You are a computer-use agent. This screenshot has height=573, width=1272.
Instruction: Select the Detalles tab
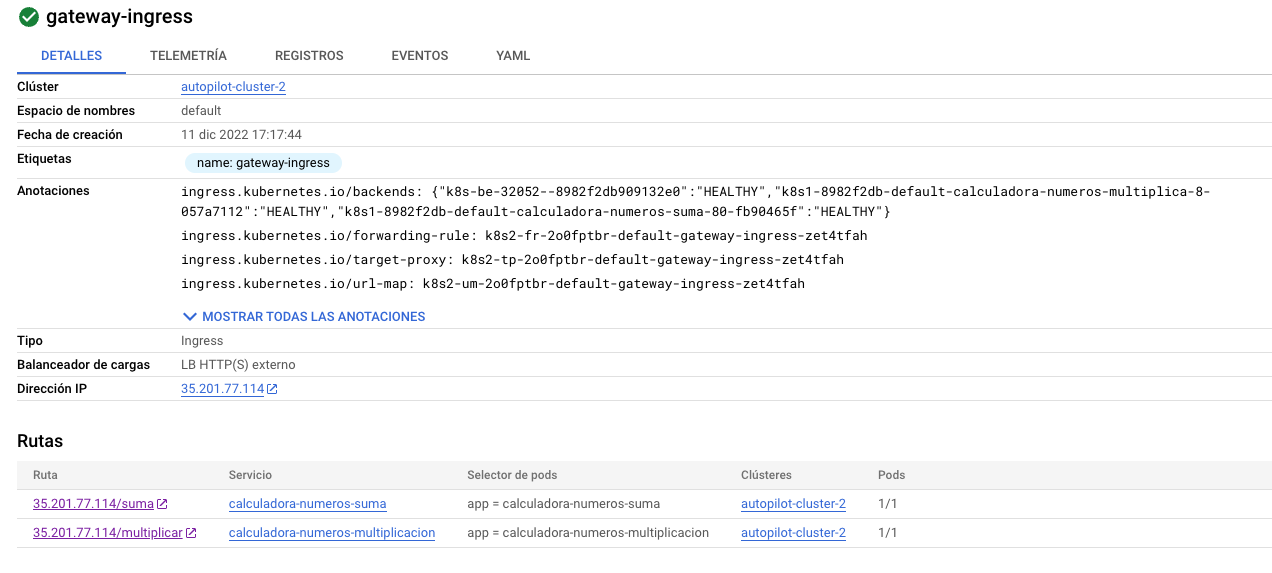click(71, 56)
